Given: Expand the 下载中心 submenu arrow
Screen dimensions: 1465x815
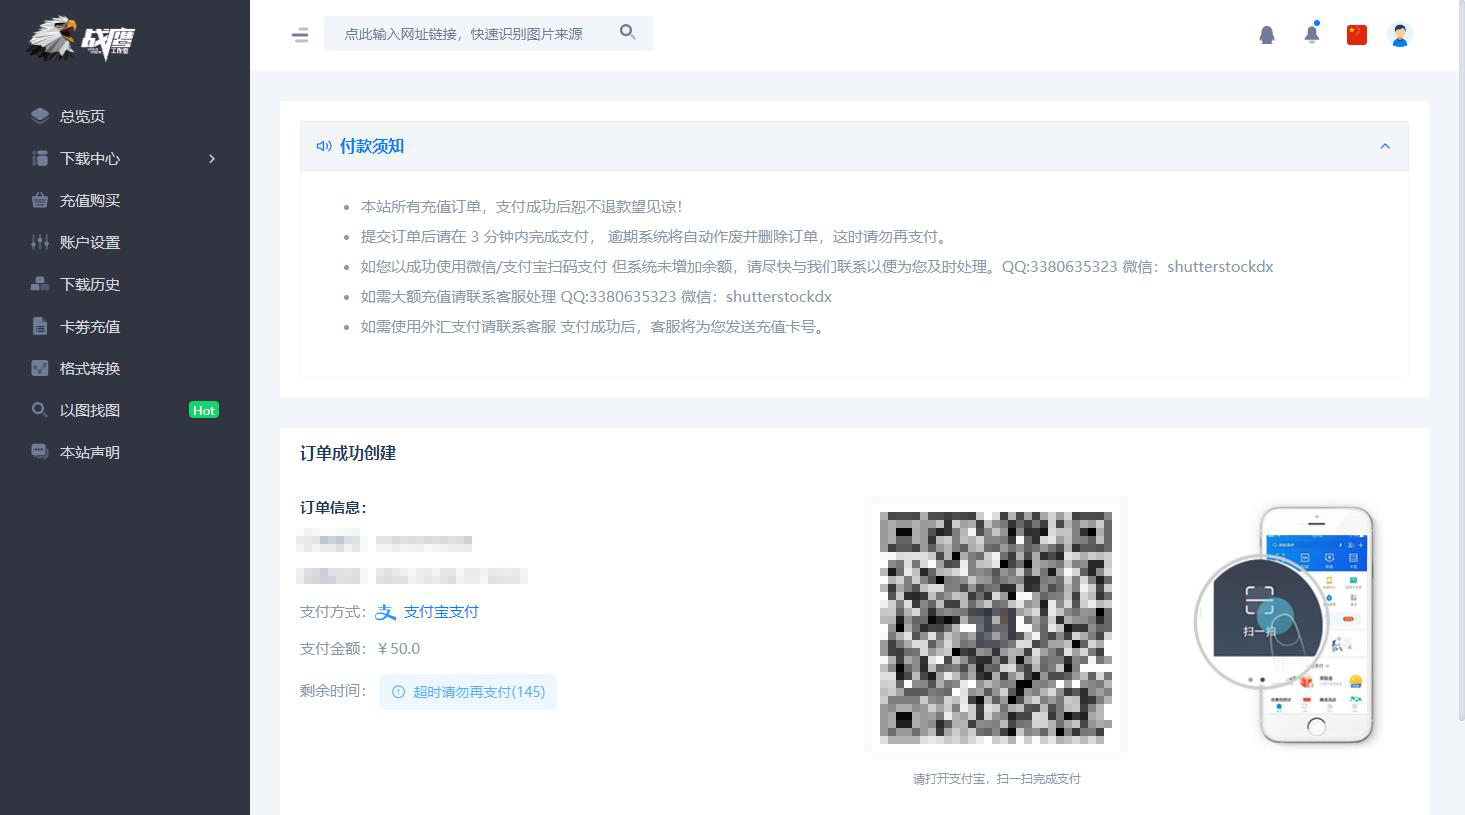Looking at the screenshot, I should 212,158.
